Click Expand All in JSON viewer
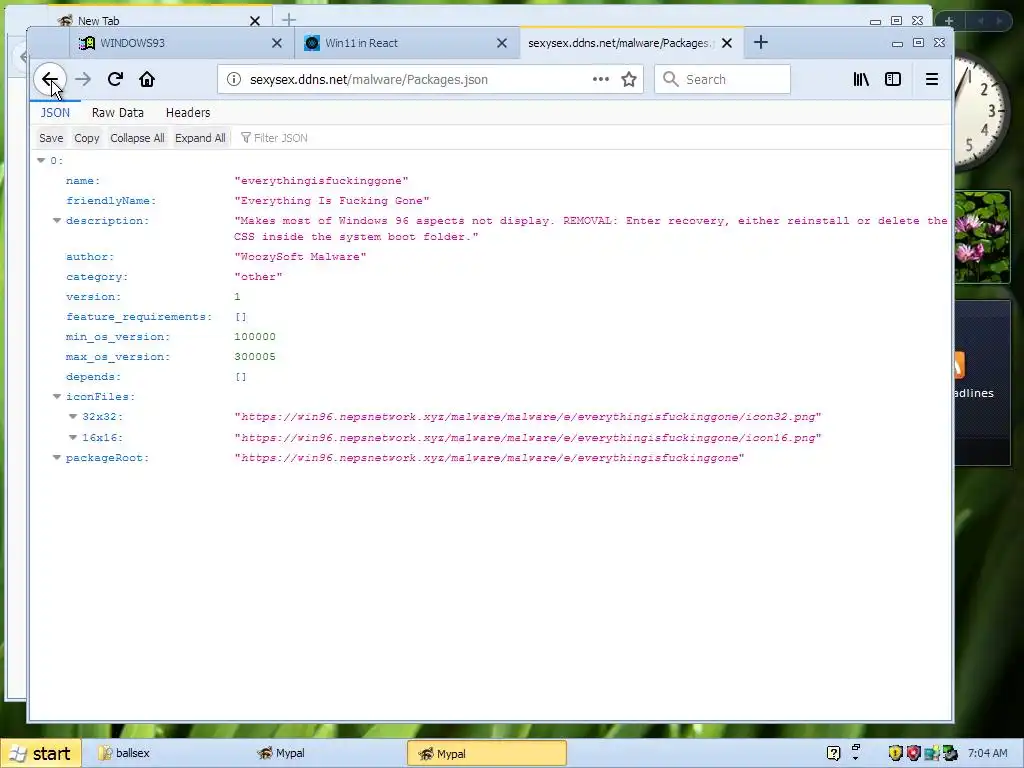Viewport: 1024px width, 768px height. [x=200, y=138]
